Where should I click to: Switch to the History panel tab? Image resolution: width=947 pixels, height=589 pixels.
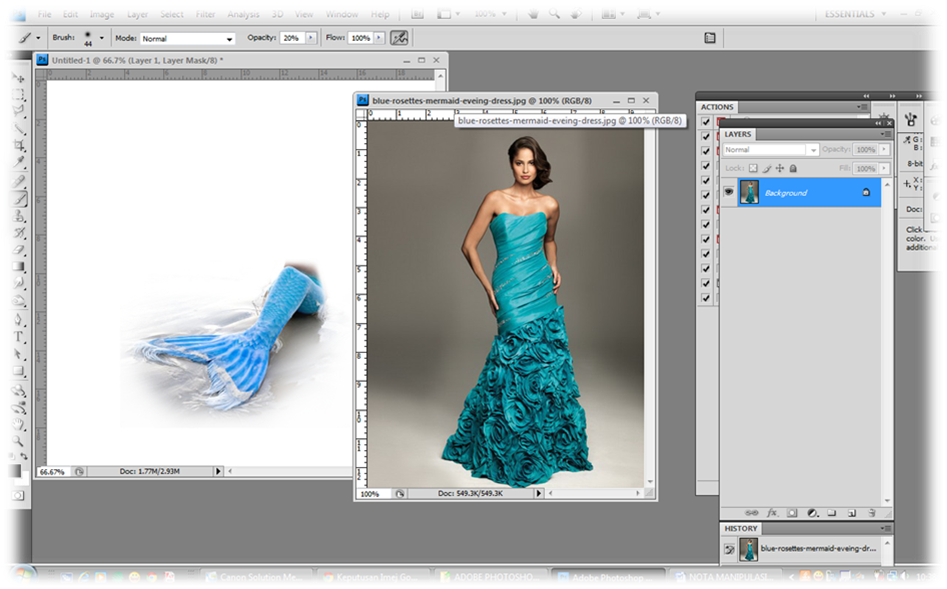[x=740, y=528]
